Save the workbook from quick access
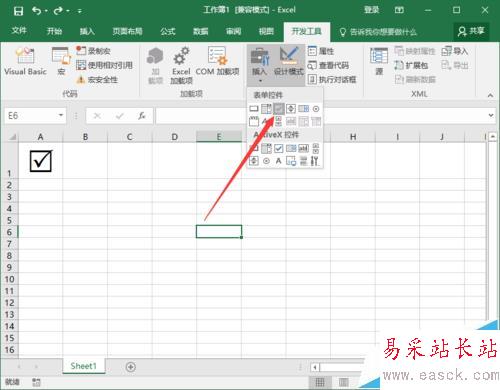The image size is (500, 390). pos(18,11)
